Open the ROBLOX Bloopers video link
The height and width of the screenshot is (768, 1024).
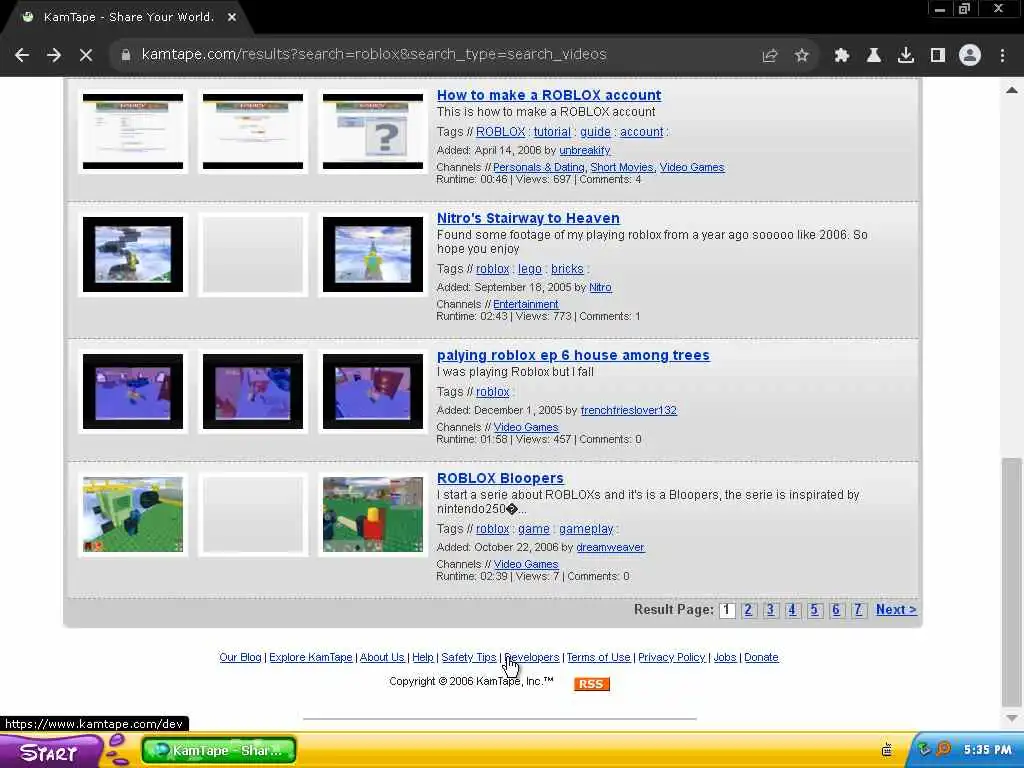point(500,478)
